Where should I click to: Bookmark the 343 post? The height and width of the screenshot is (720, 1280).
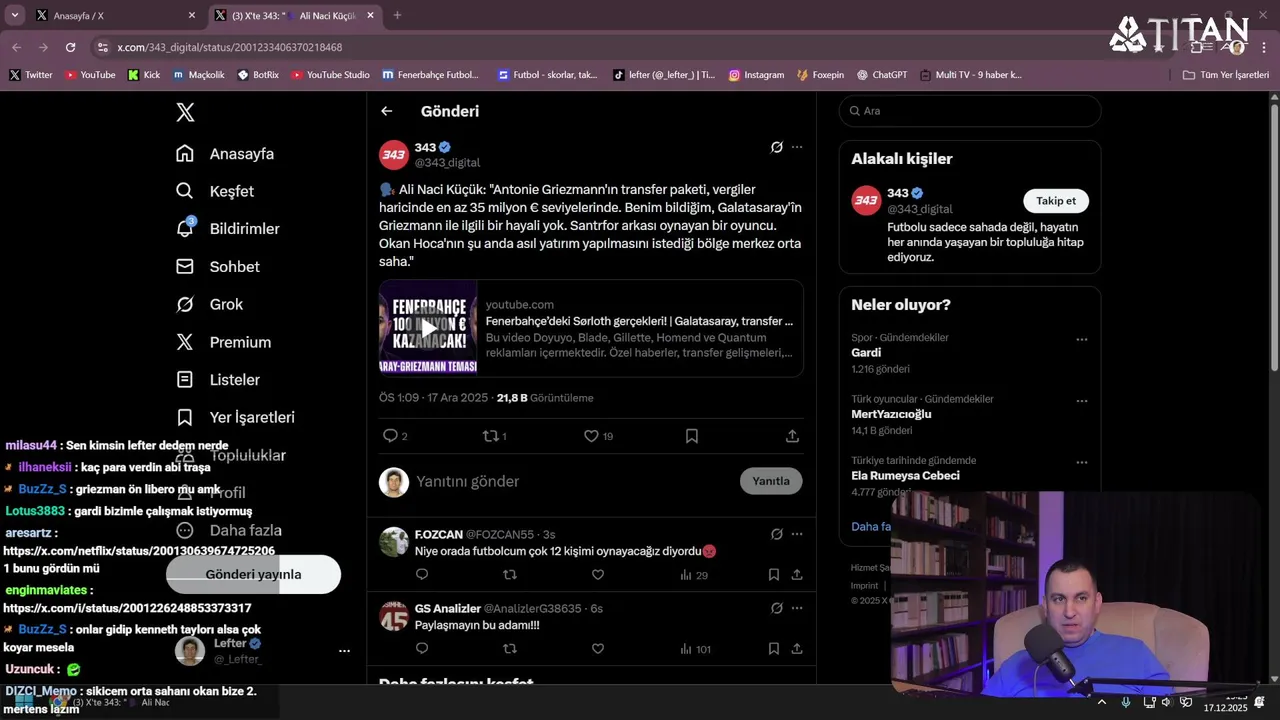(692, 436)
